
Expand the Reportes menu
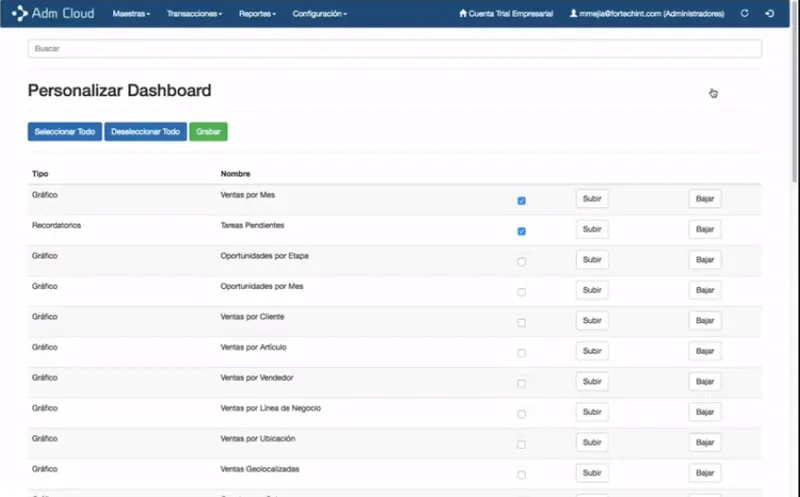click(x=257, y=14)
